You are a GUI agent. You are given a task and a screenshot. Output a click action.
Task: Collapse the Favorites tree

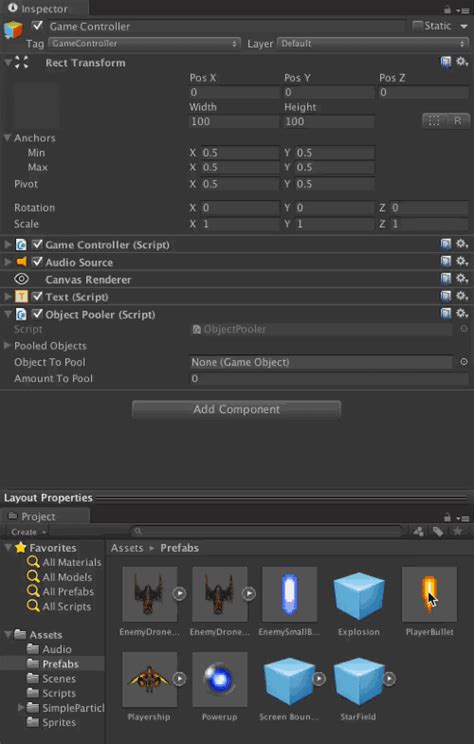click(x=8, y=548)
